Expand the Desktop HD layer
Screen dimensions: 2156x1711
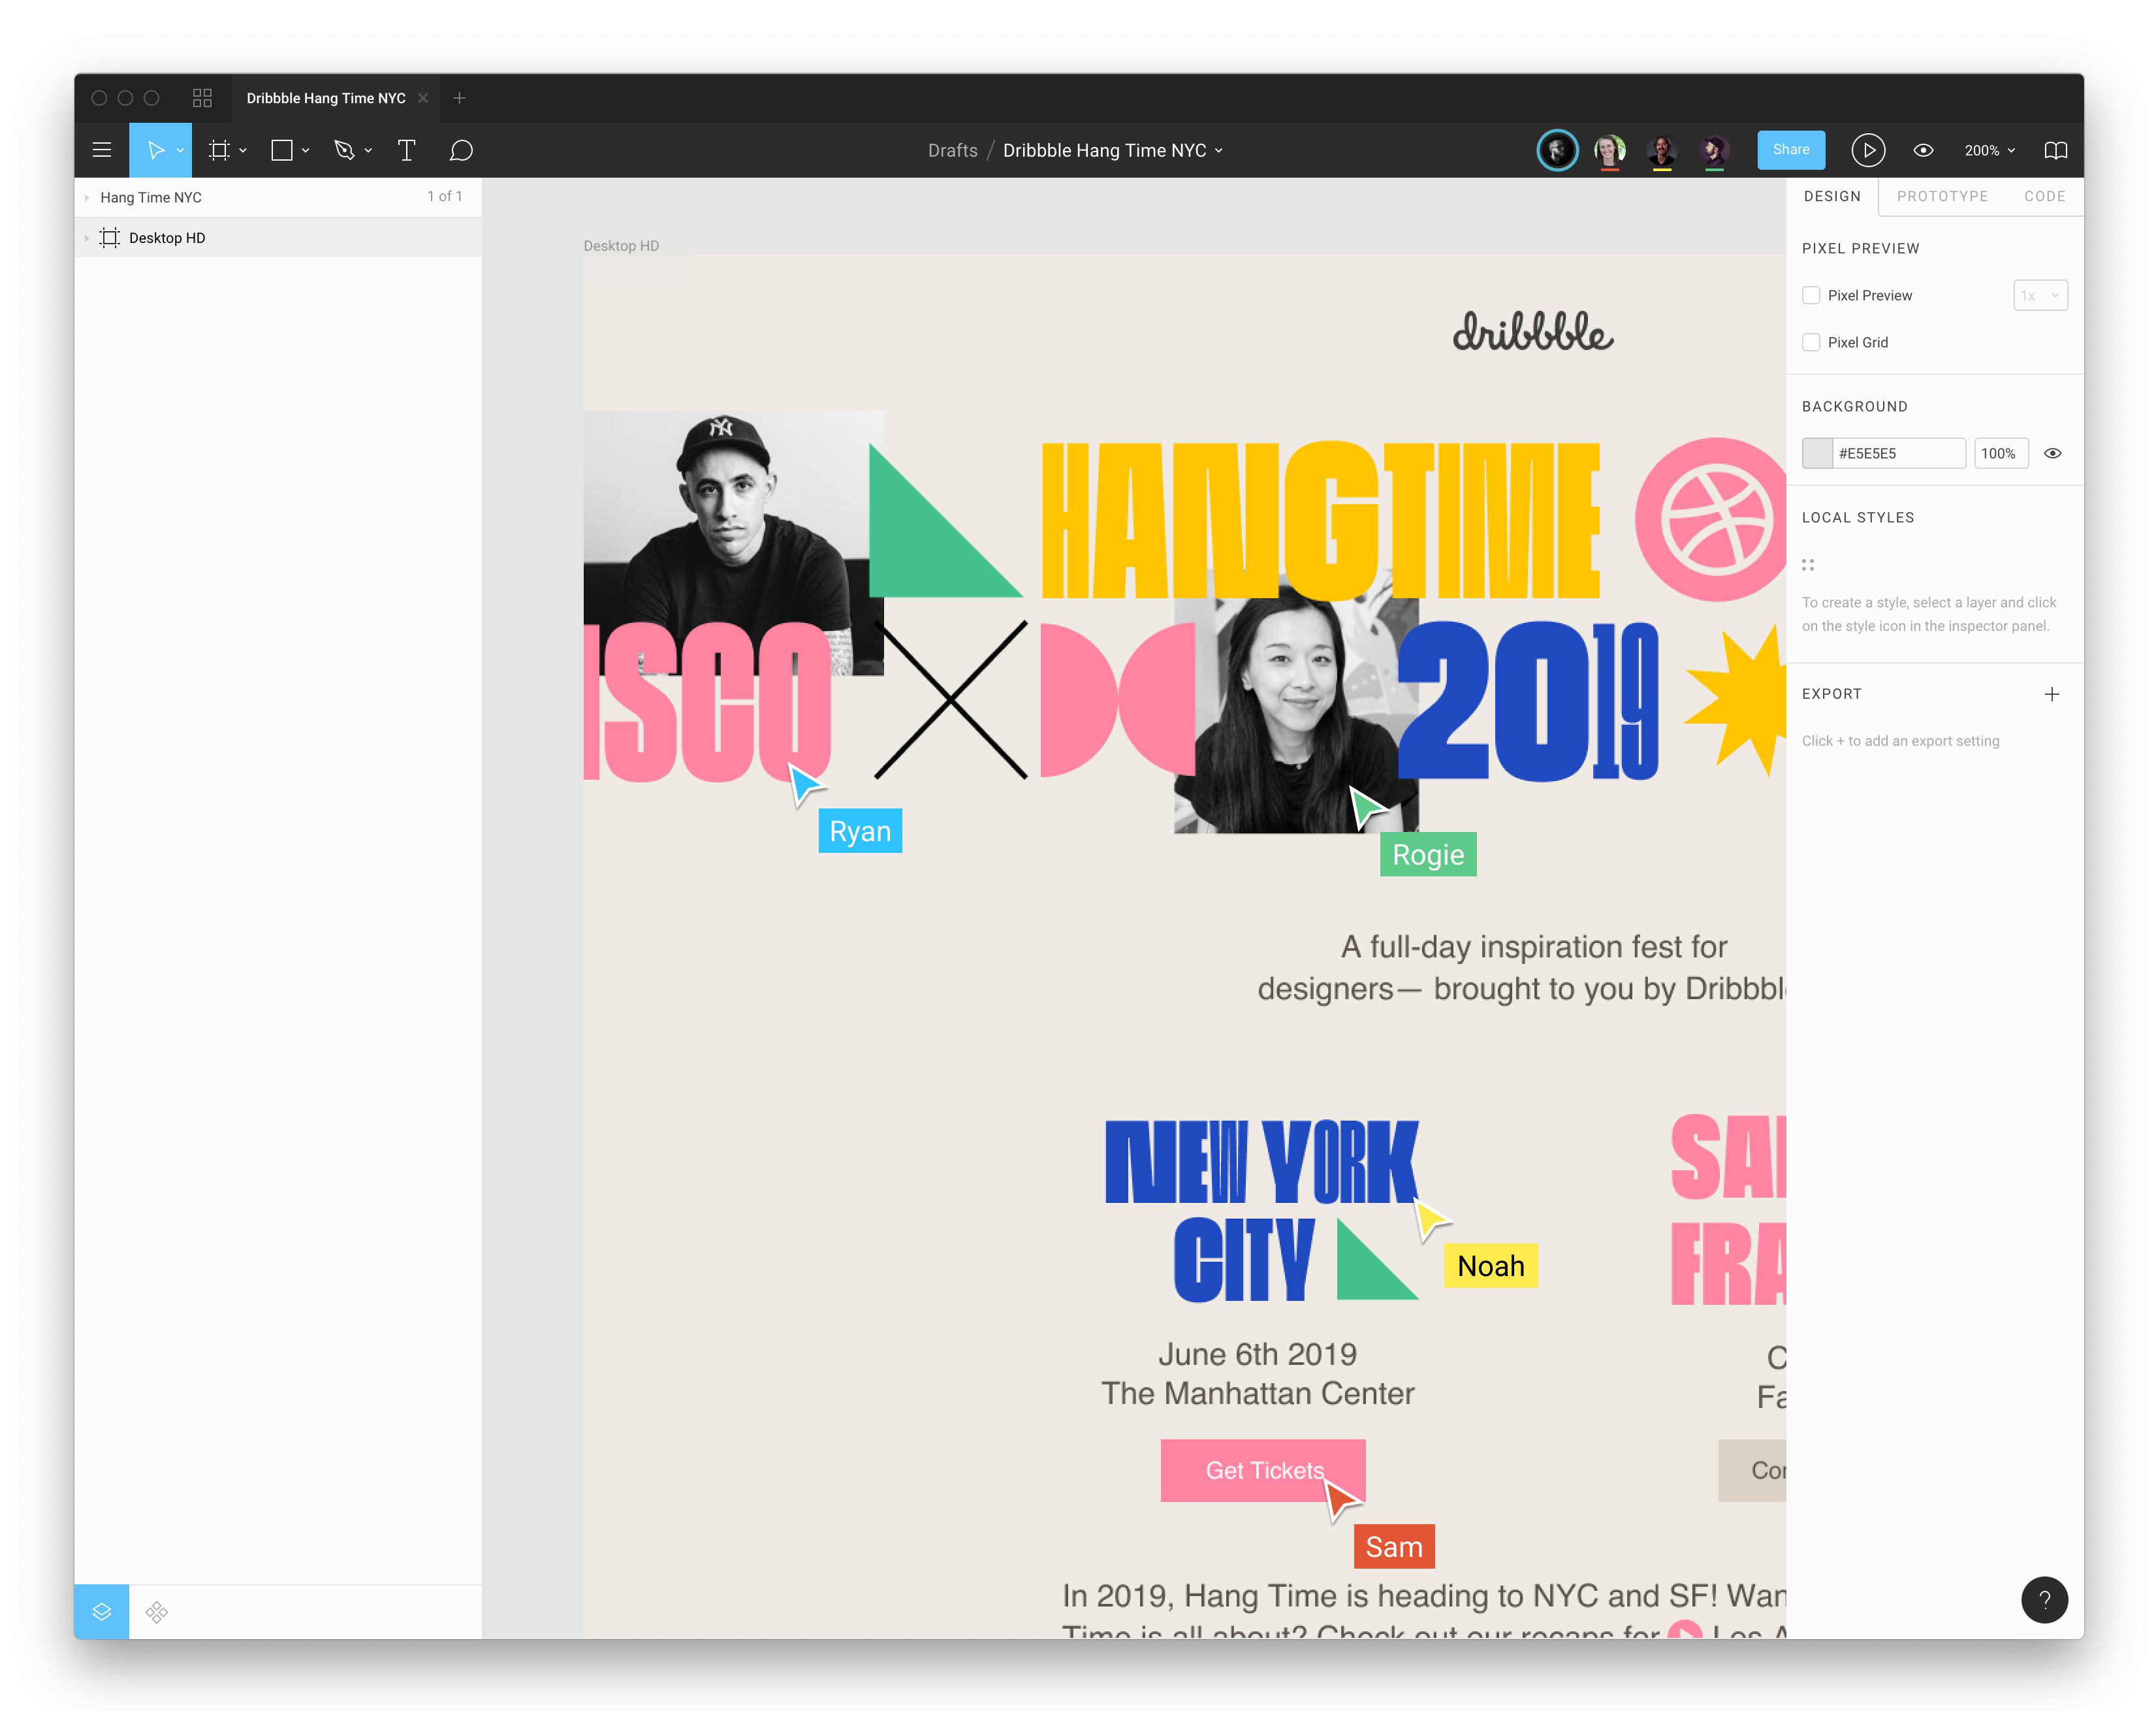pyautogui.click(x=87, y=238)
